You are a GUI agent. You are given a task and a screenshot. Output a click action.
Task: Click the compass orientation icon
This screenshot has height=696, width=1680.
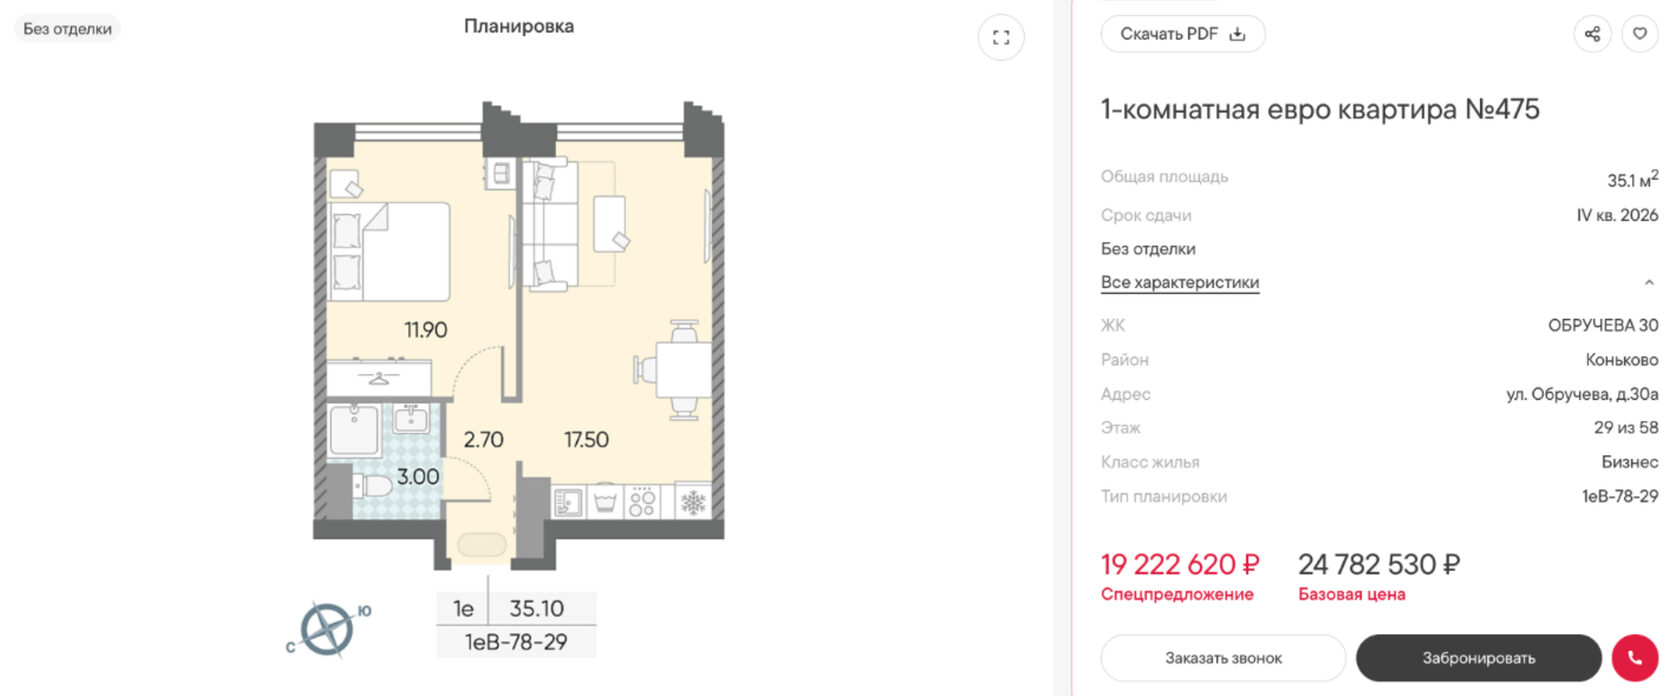point(328,629)
